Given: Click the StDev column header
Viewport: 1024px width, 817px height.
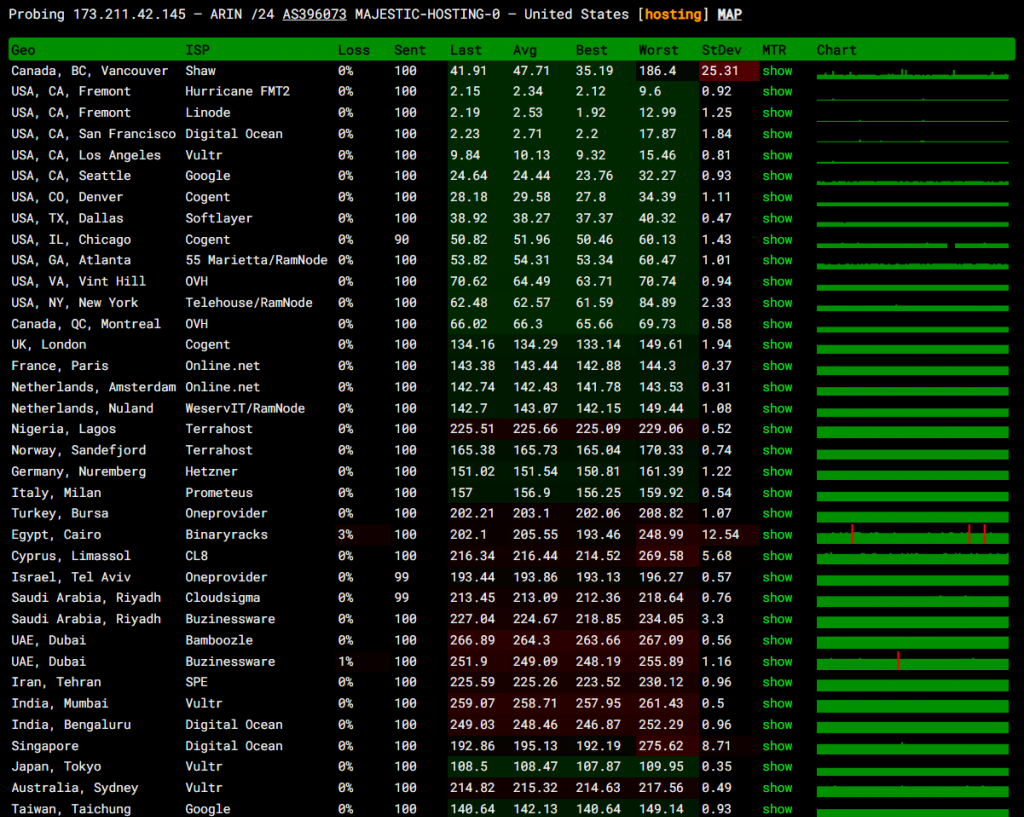Looking at the screenshot, I should click(721, 50).
